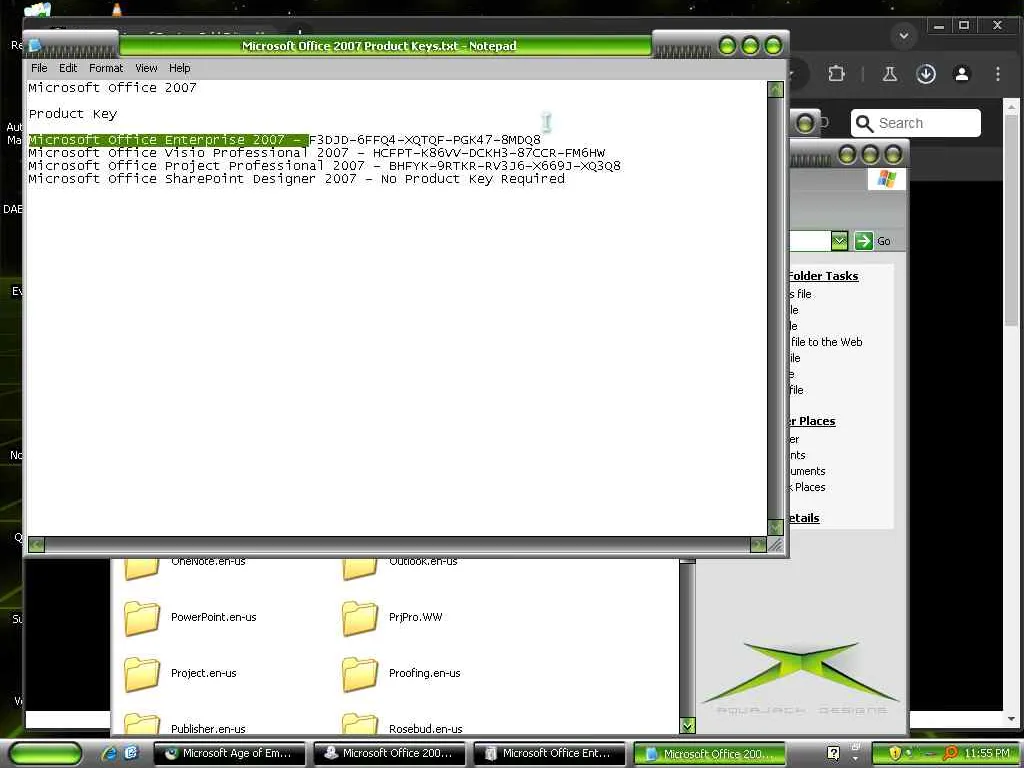1024x768 pixels.
Task: Click the browser Labs flask icon
Action: tap(889, 74)
